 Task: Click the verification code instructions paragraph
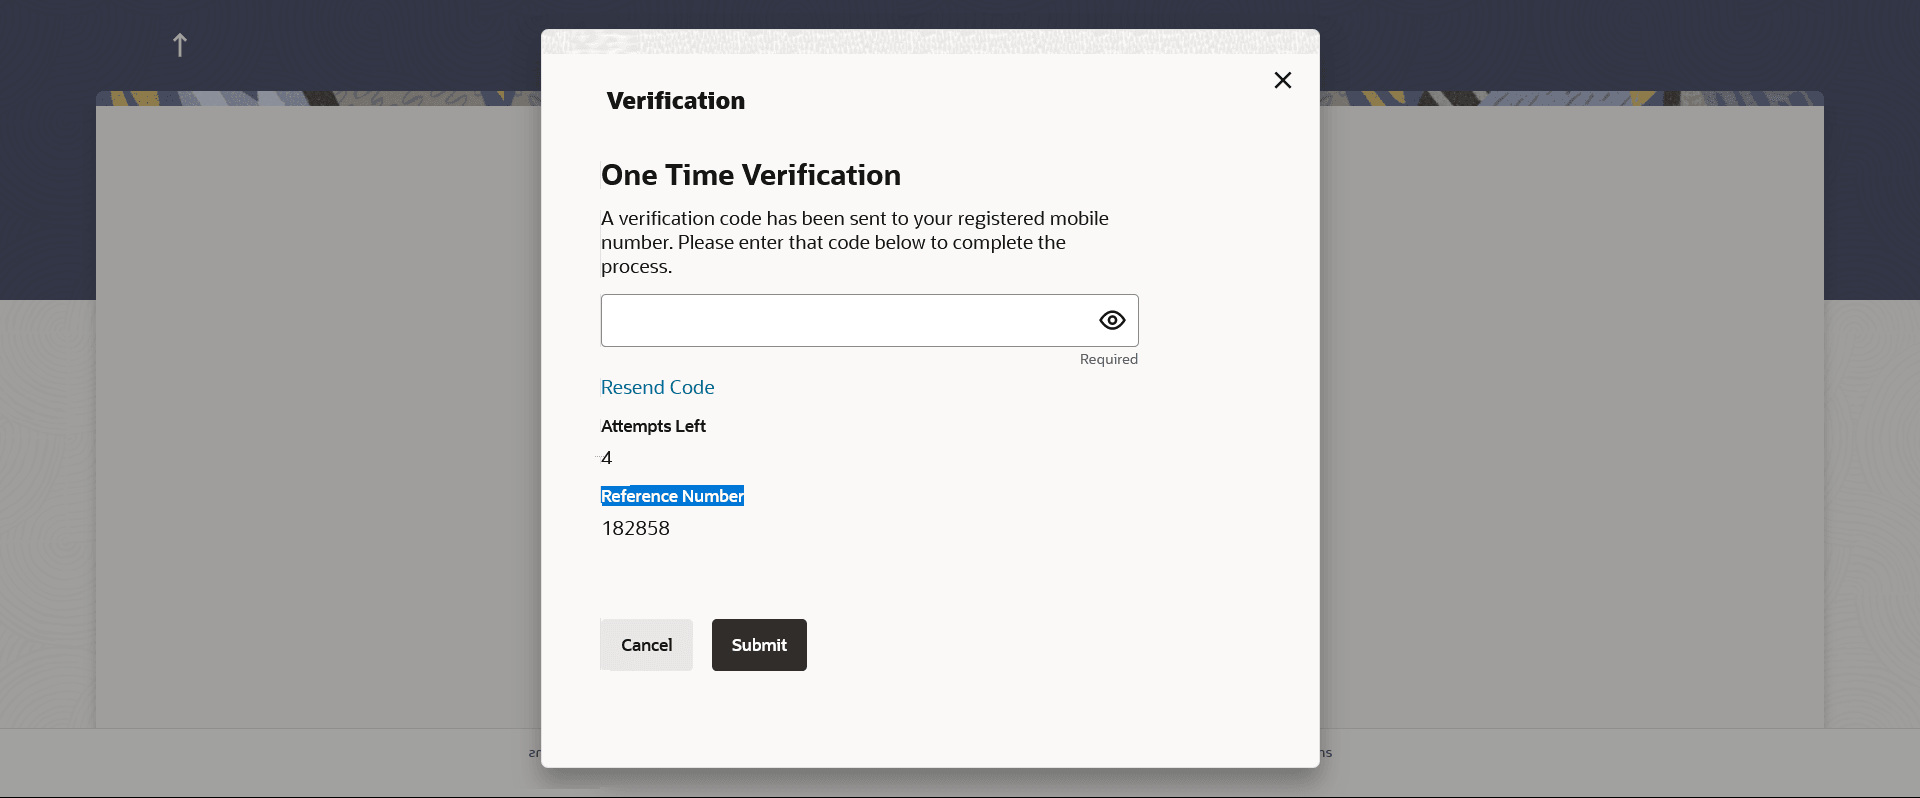click(x=855, y=242)
